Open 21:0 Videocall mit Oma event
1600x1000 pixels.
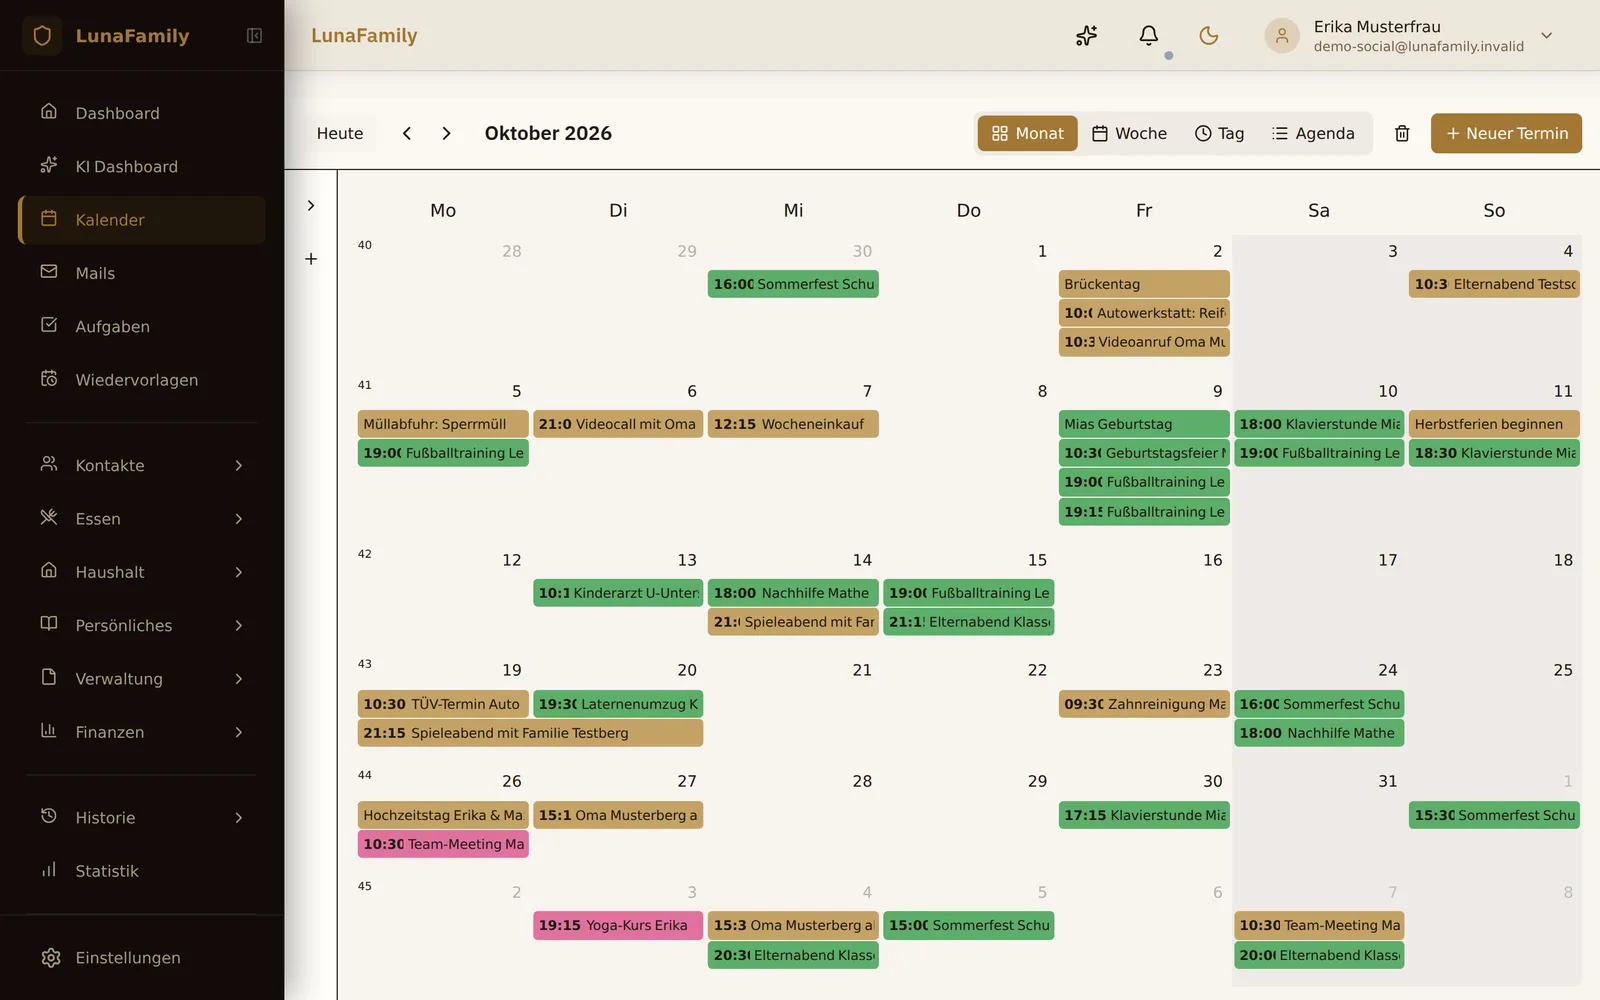(x=618, y=424)
